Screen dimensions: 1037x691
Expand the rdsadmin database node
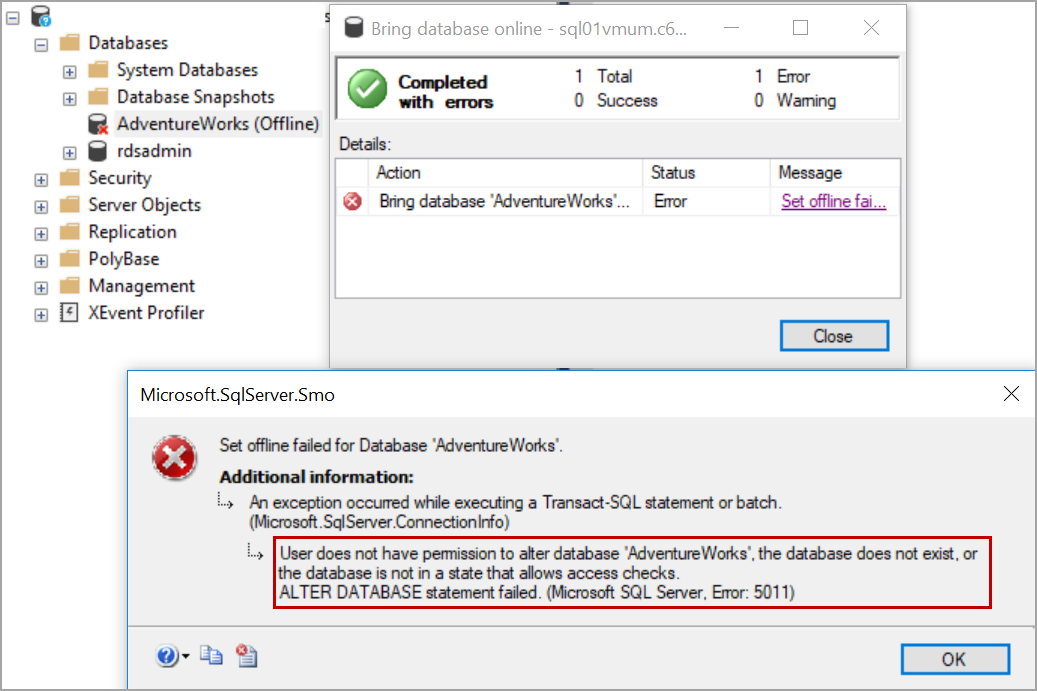coord(69,153)
